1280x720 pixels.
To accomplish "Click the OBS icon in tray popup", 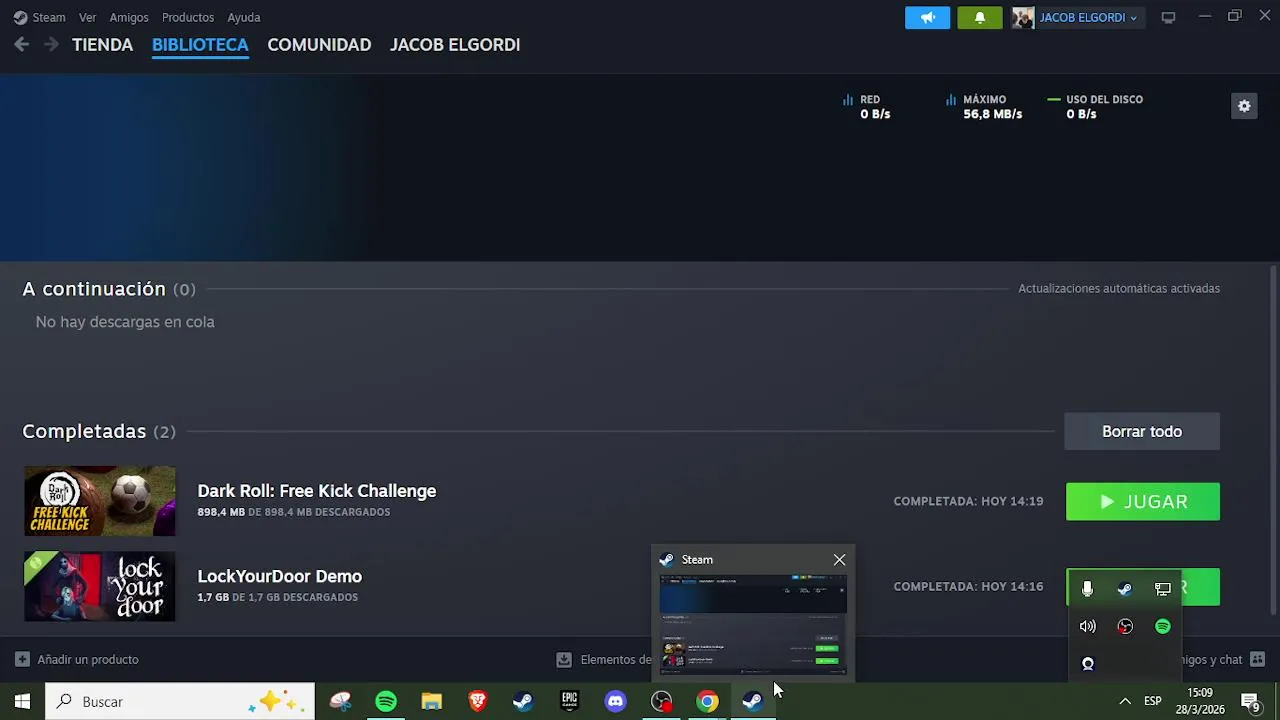I will [1125, 626].
